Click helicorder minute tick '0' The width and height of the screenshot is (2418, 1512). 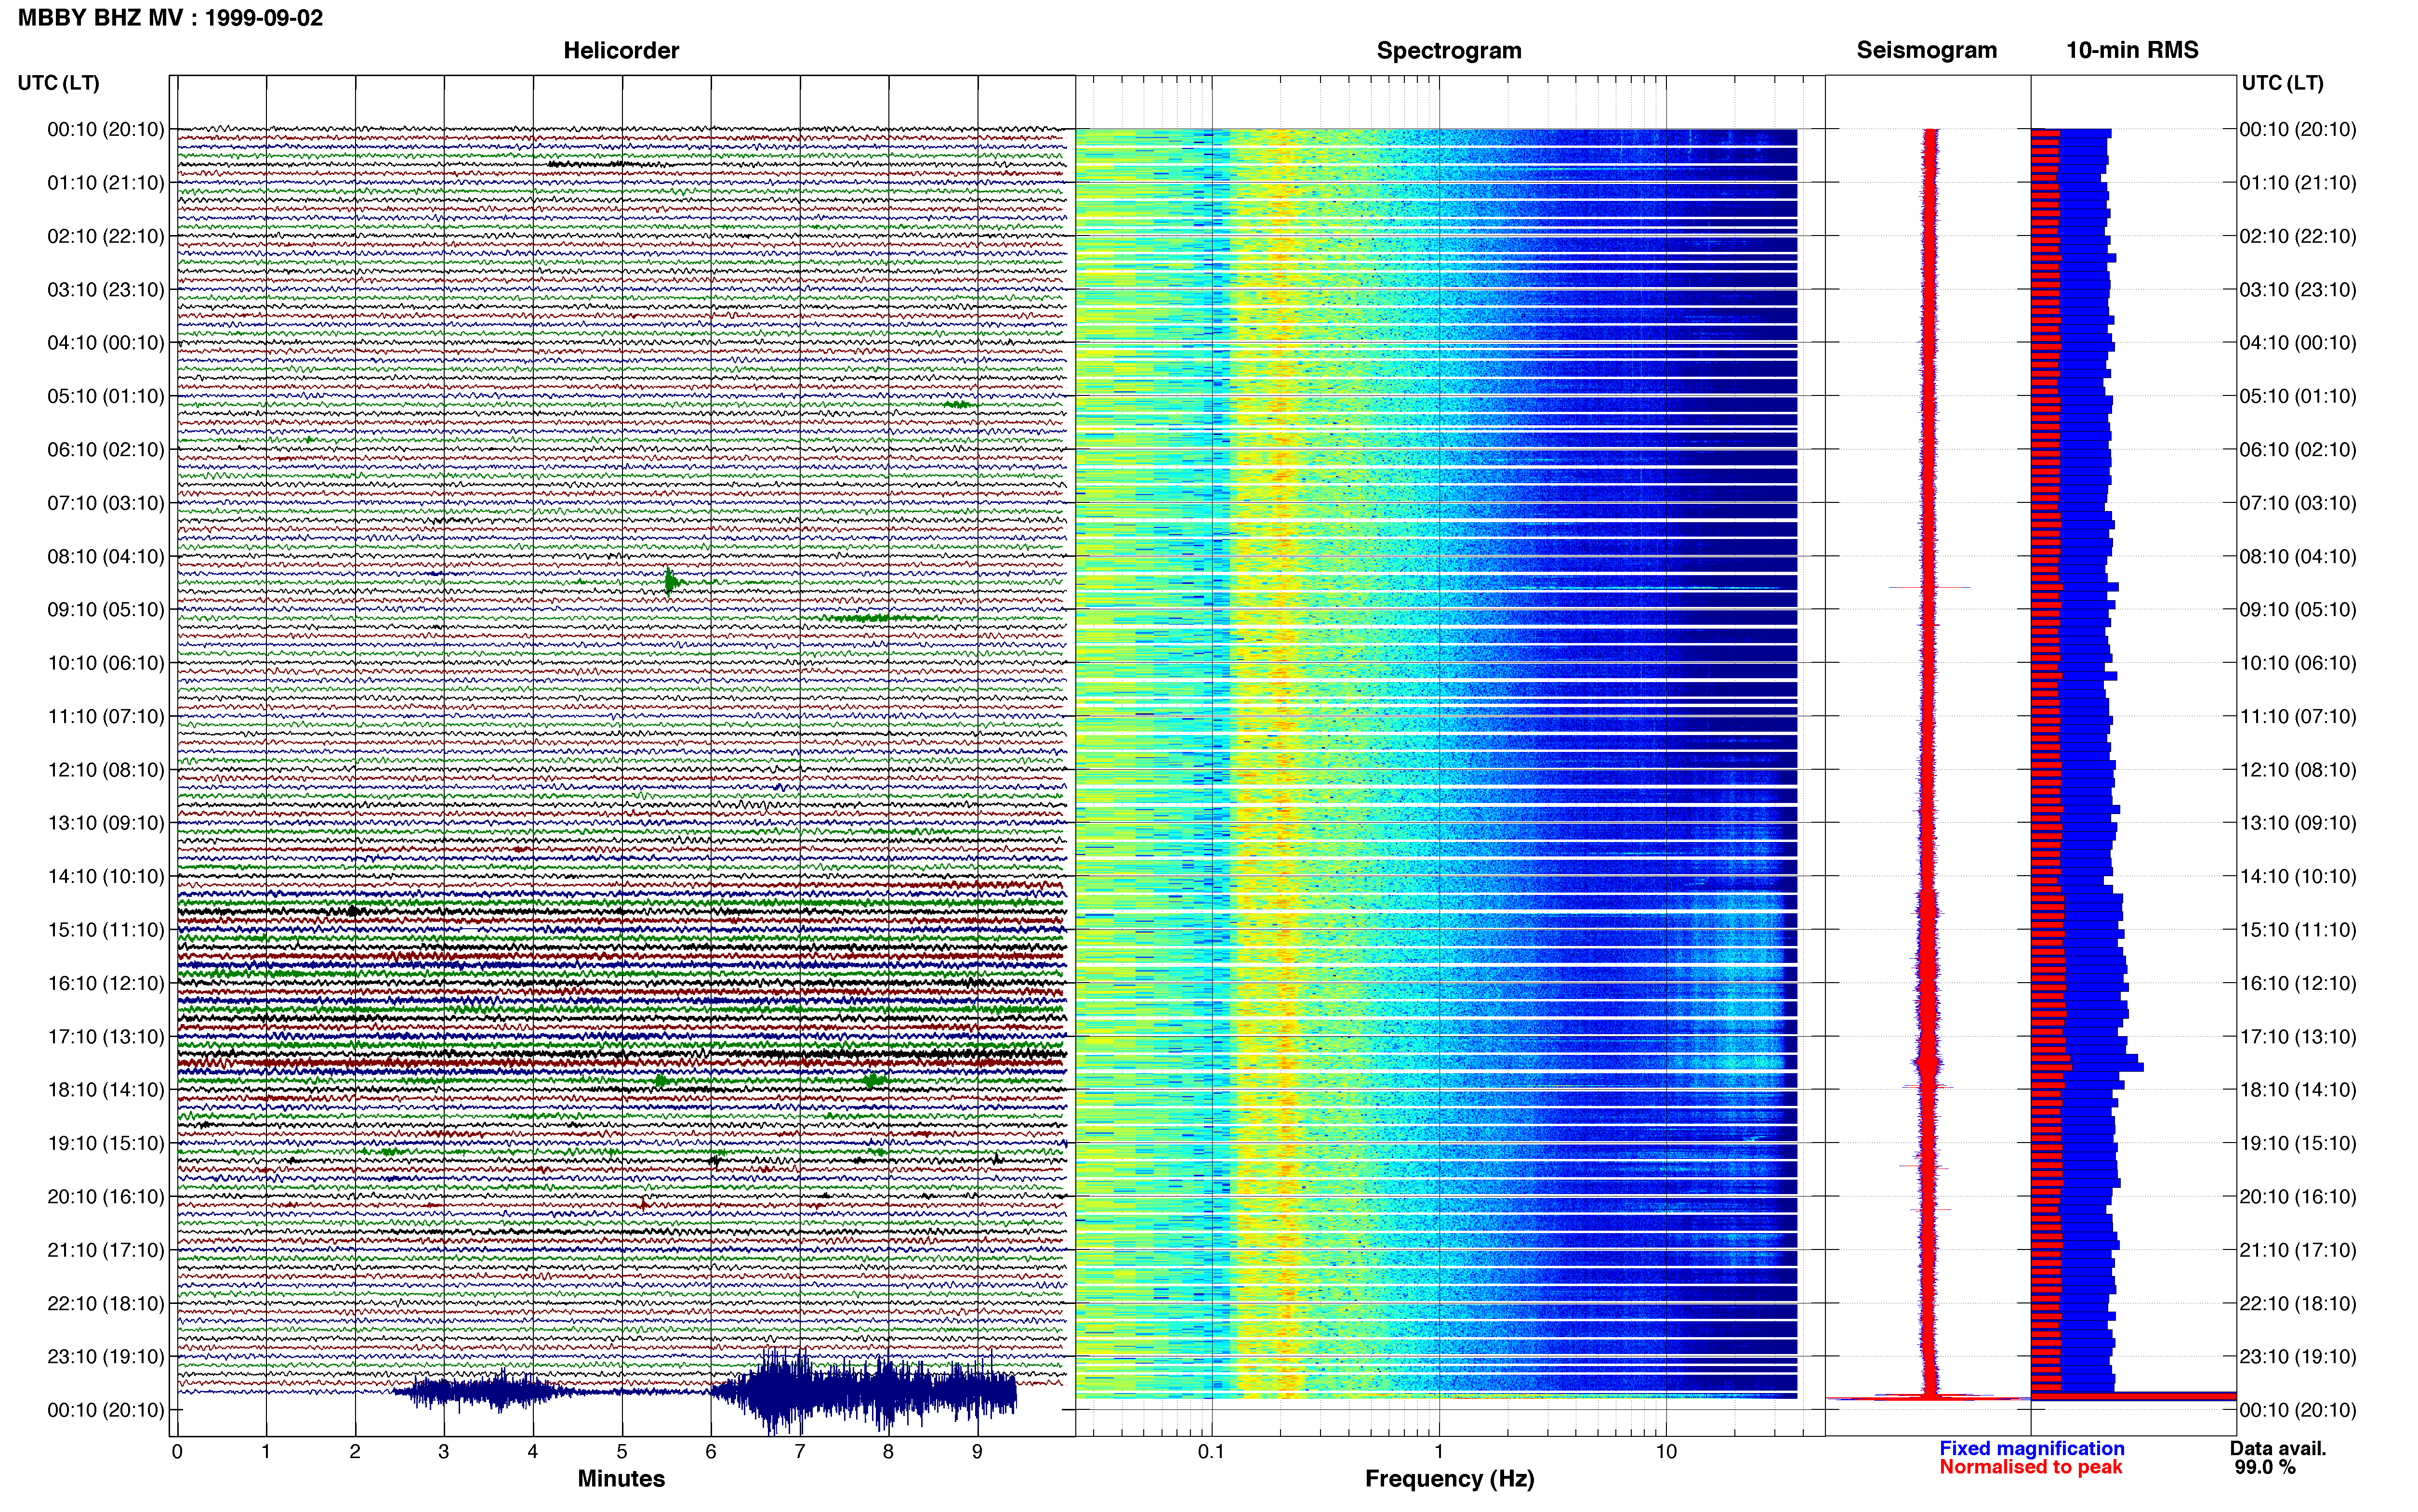pos(177,1452)
